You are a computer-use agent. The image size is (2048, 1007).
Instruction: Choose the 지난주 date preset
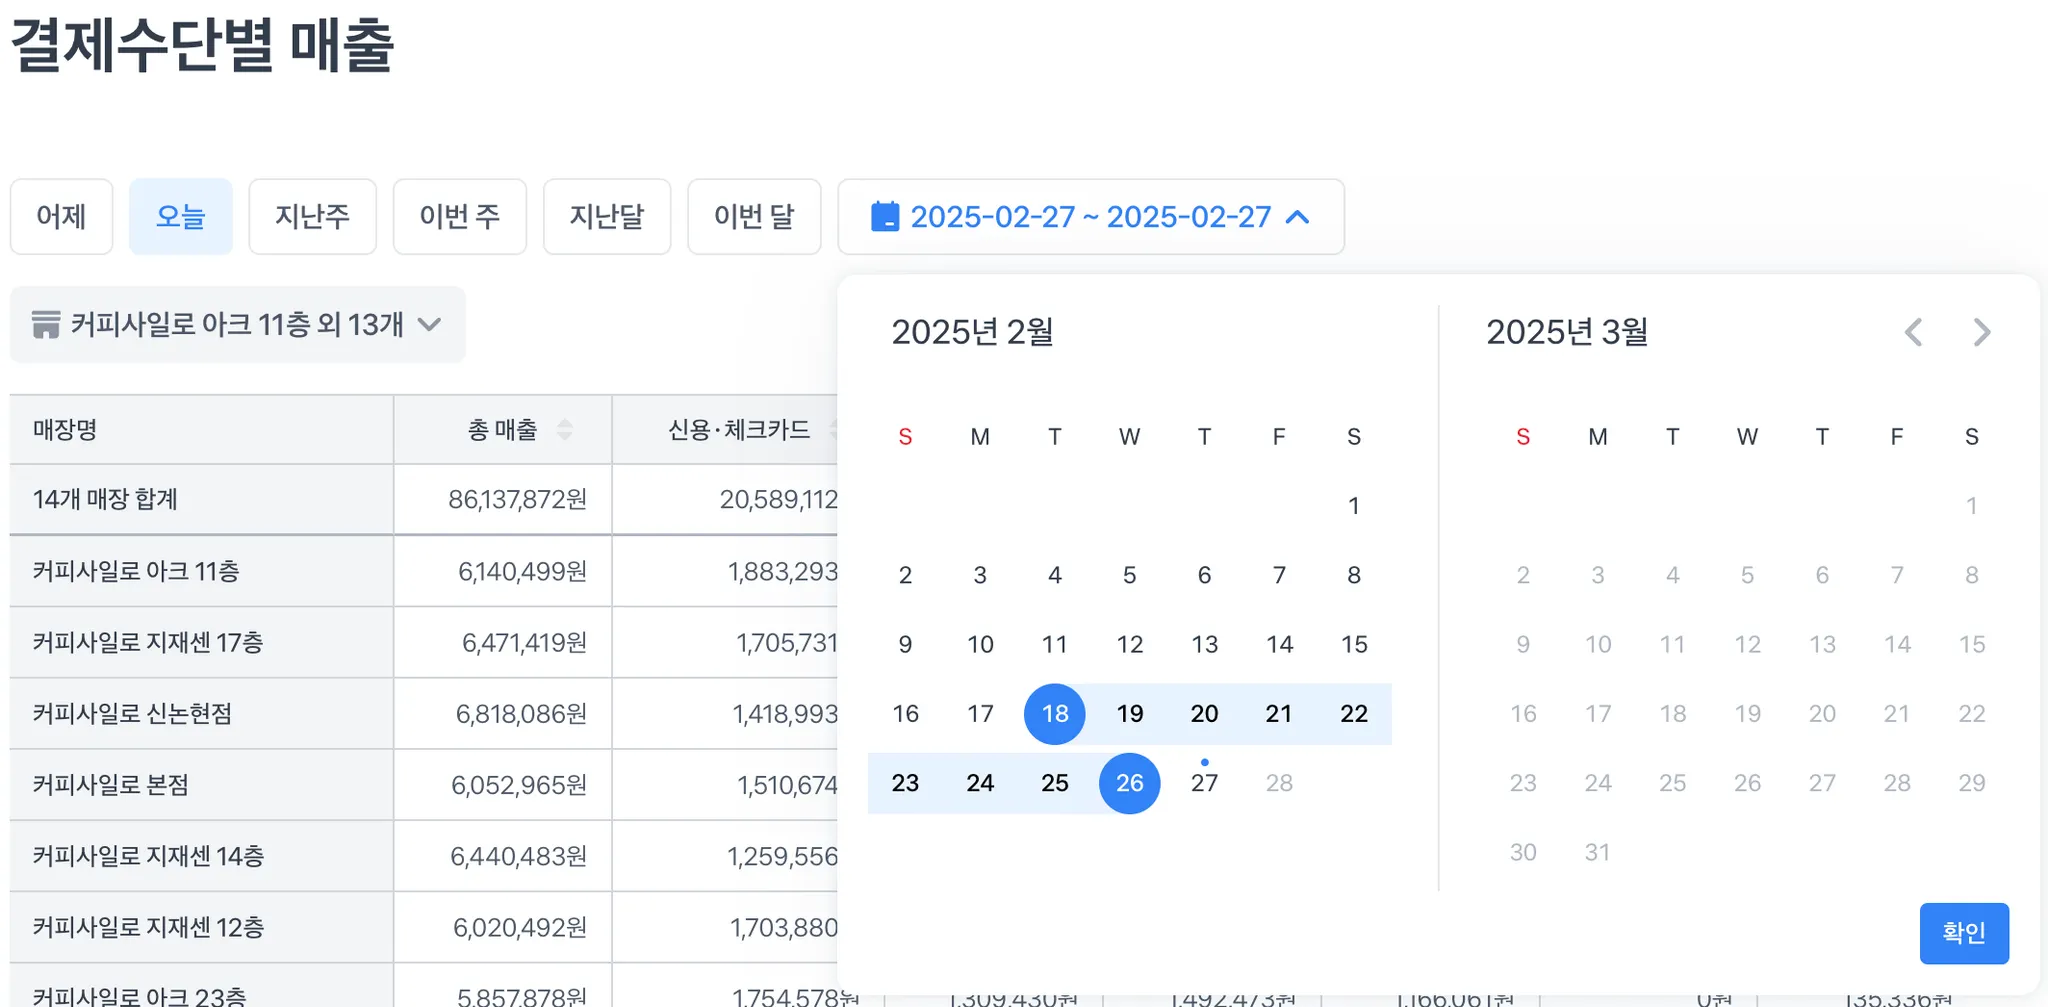312,217
